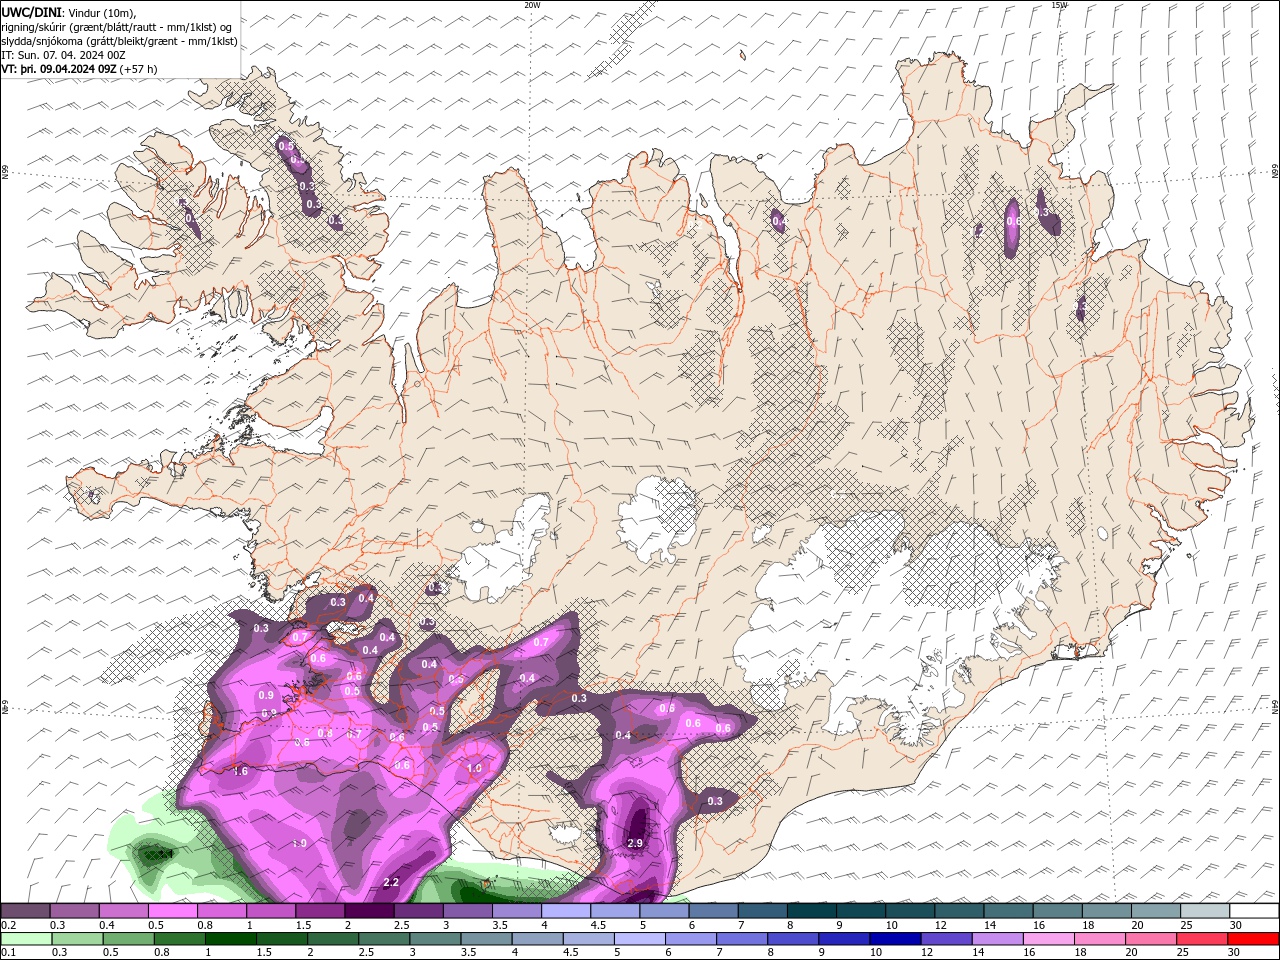This screenshot has height=960, width=1280.
Task: Click the '2.9' snowfall maximum on the south coast
Action: click(x=635, y=843)
